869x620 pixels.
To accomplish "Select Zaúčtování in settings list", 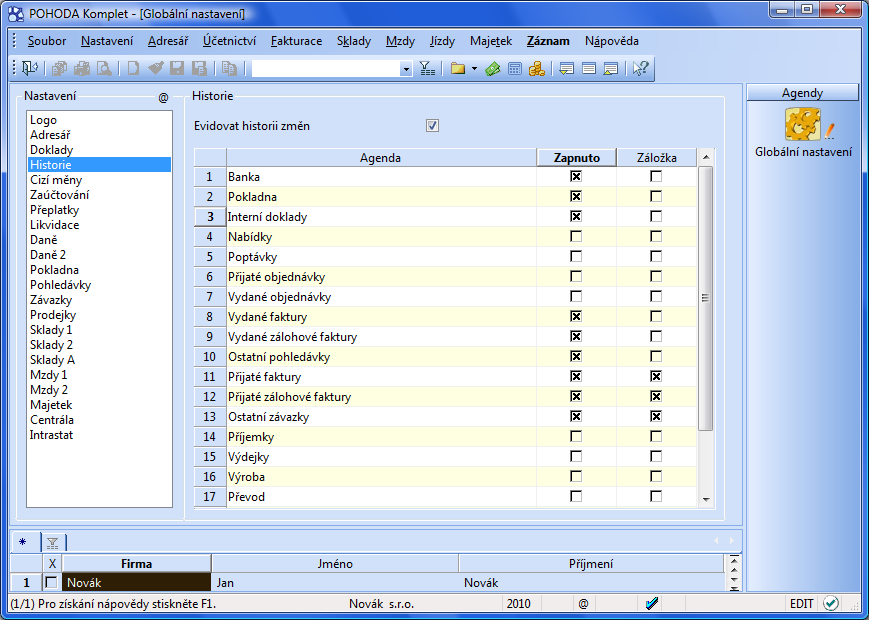I will point(59,195).
